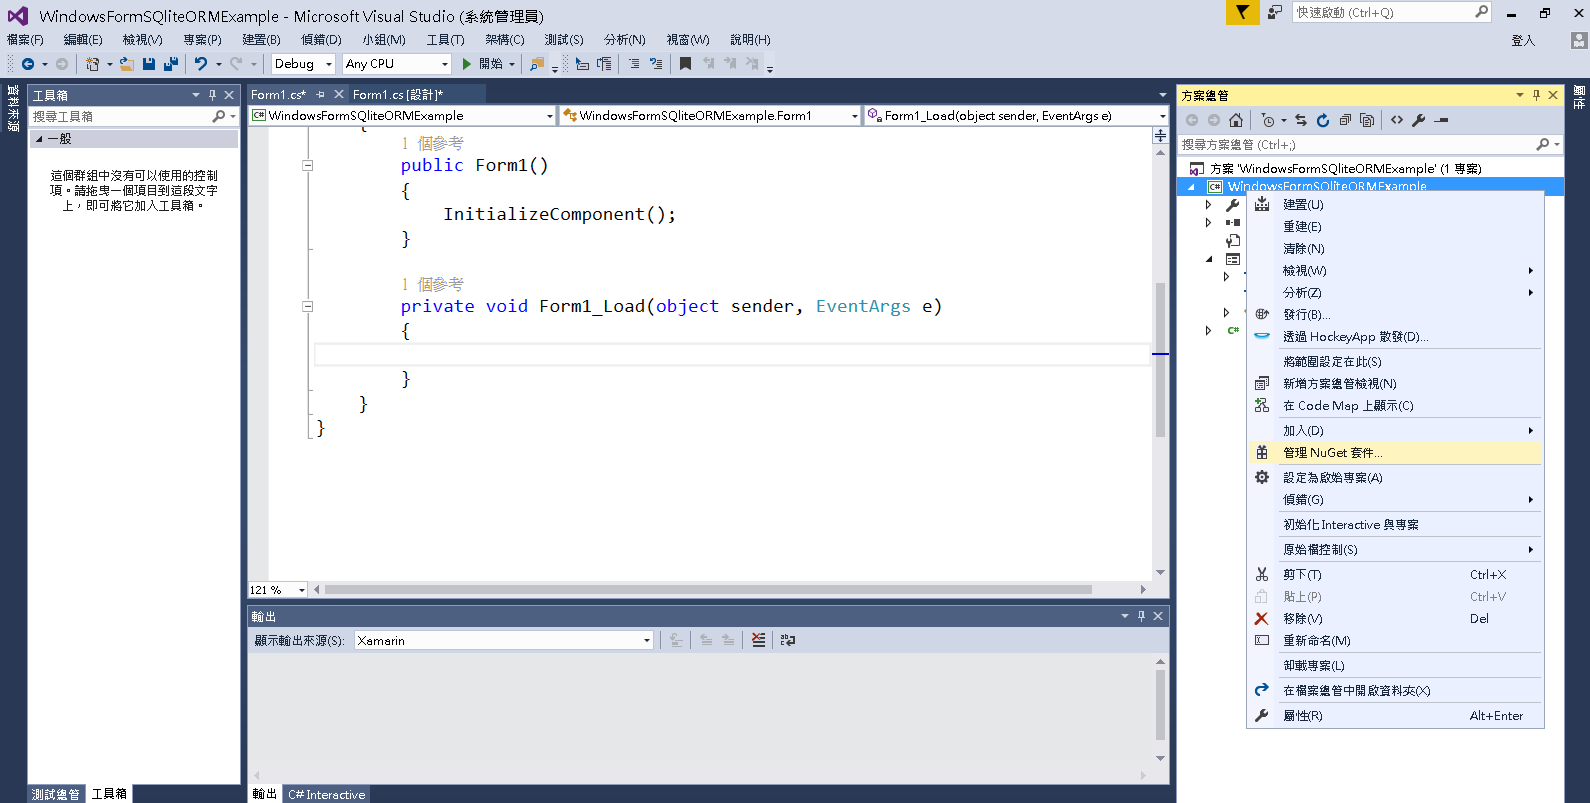1590x803 pixels.
Task: Toggle auto-hide pin on the Solution Explorer panel
Action: click(x=1536, y=95)
